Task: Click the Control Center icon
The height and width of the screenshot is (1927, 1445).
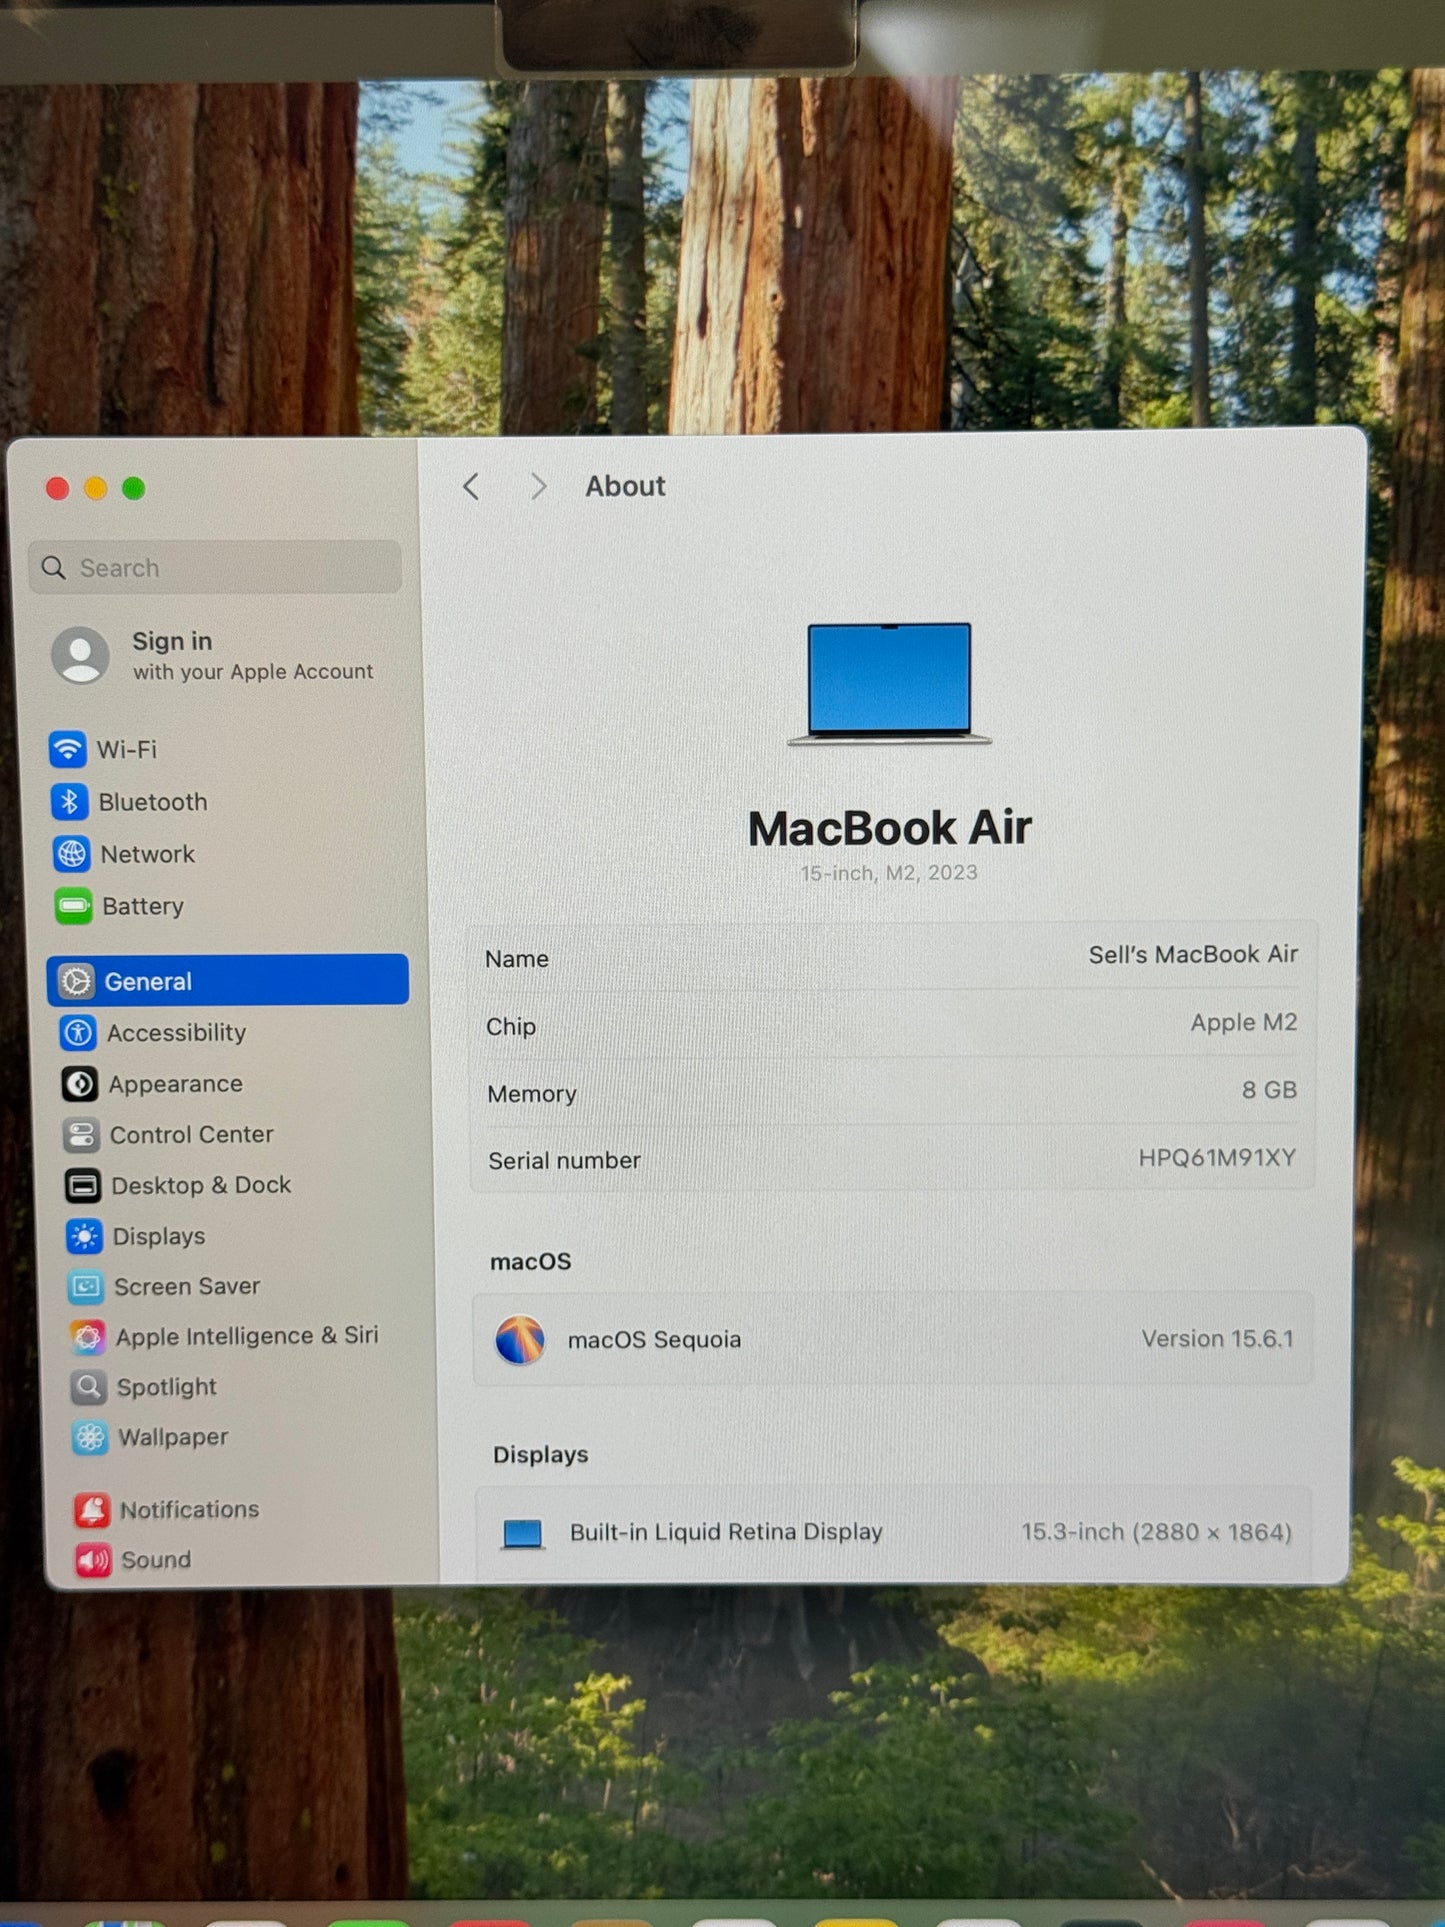Action: pos(81,1134)
